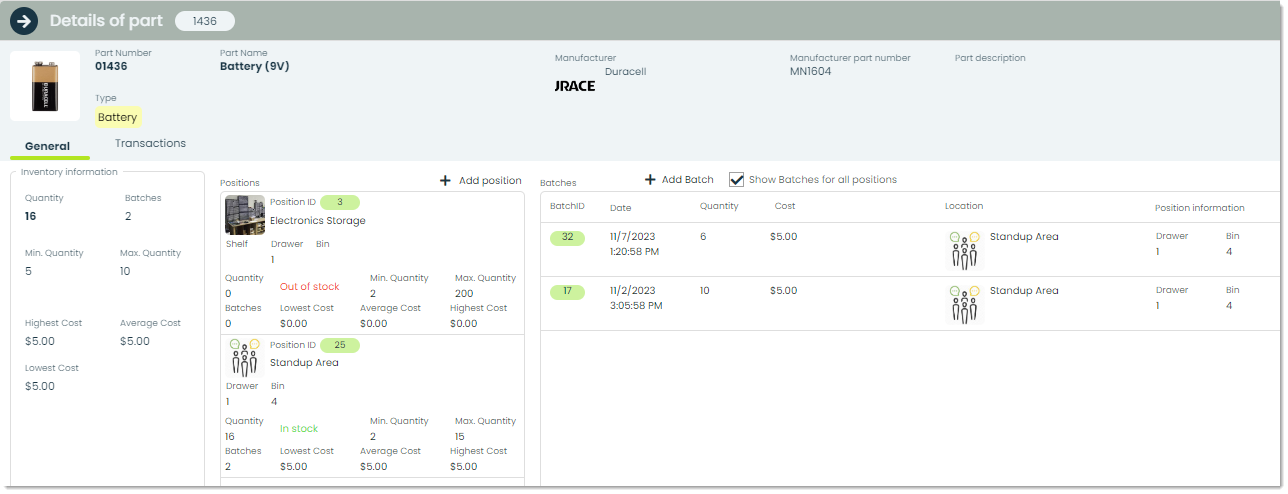Click the back arrow icon in header
Image resolution: width=1288 pixels, height=494 pixels.
pyautogui.click(x=24, y=20)
